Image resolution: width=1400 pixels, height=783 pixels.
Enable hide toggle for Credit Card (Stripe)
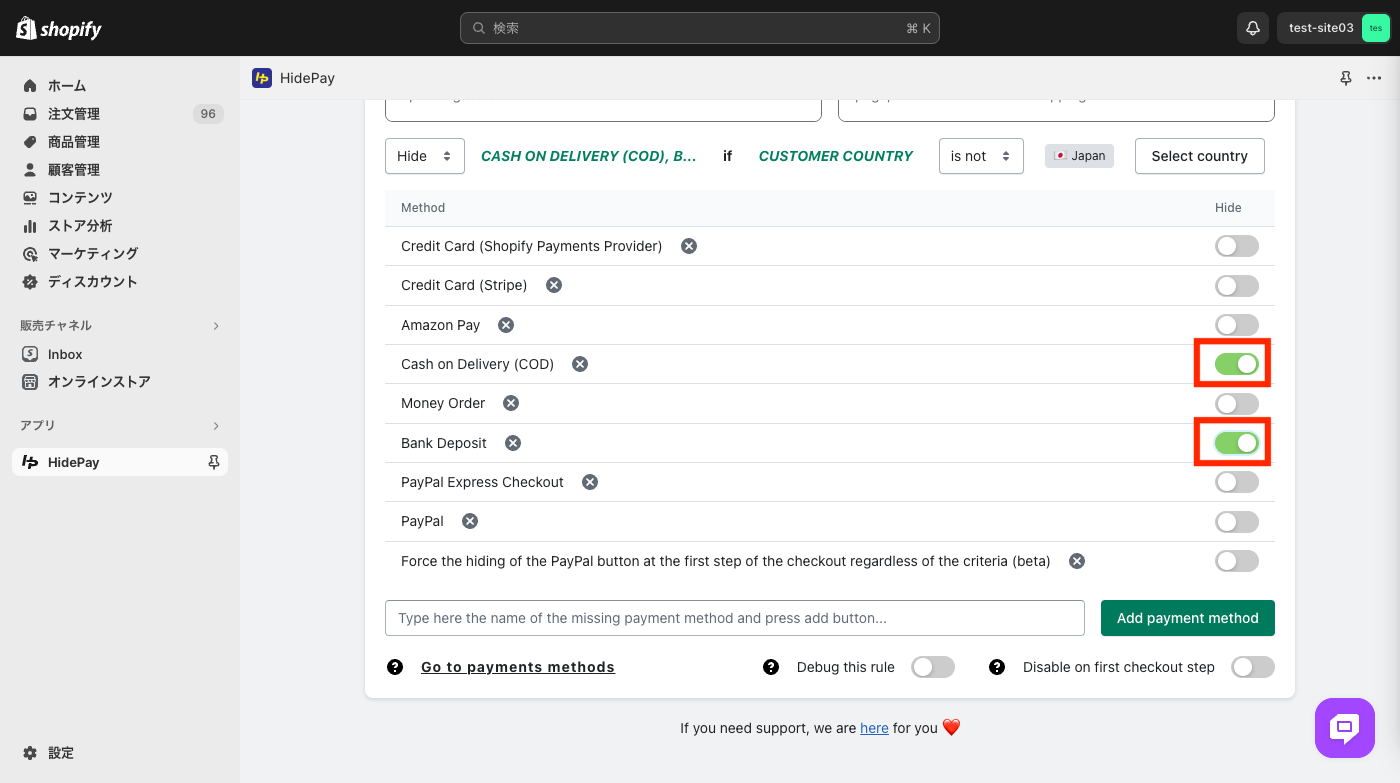[1236, 286]
